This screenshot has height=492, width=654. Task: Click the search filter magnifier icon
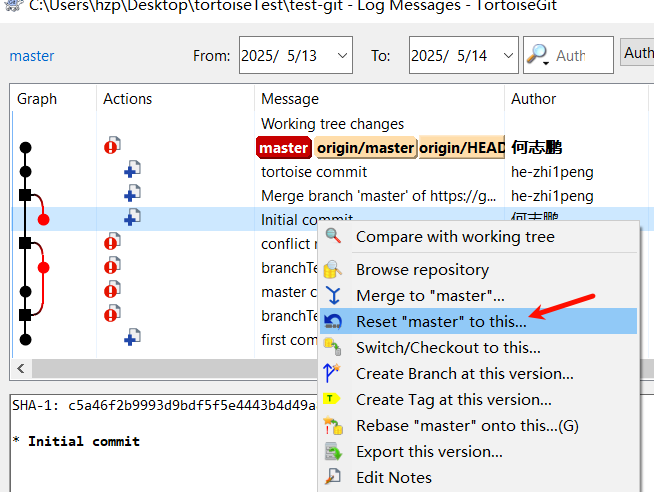[537, 54]
